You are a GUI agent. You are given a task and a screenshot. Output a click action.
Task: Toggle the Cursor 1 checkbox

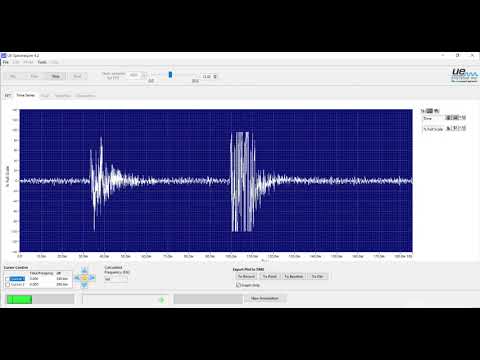tap(7, 279)
